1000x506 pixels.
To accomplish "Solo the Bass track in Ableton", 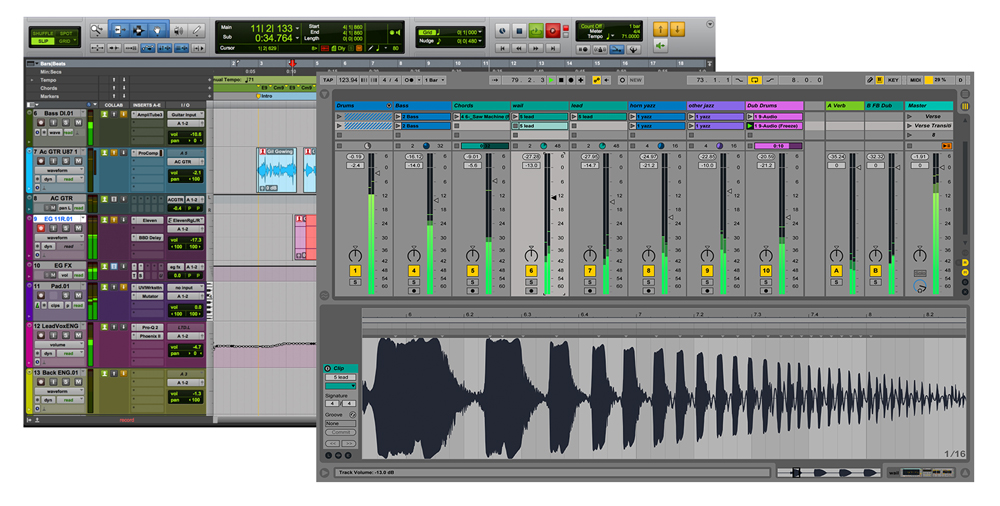I will (x=413, y=282).
